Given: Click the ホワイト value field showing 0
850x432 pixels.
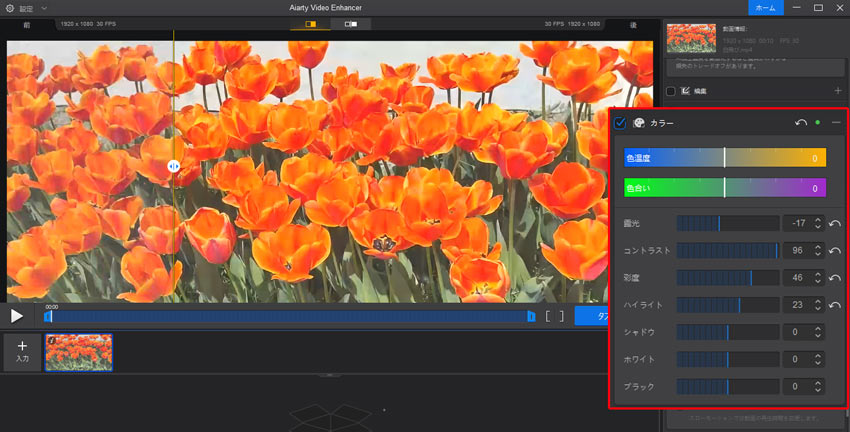Looking at the screenshot, I should click(x=797, y=359).
